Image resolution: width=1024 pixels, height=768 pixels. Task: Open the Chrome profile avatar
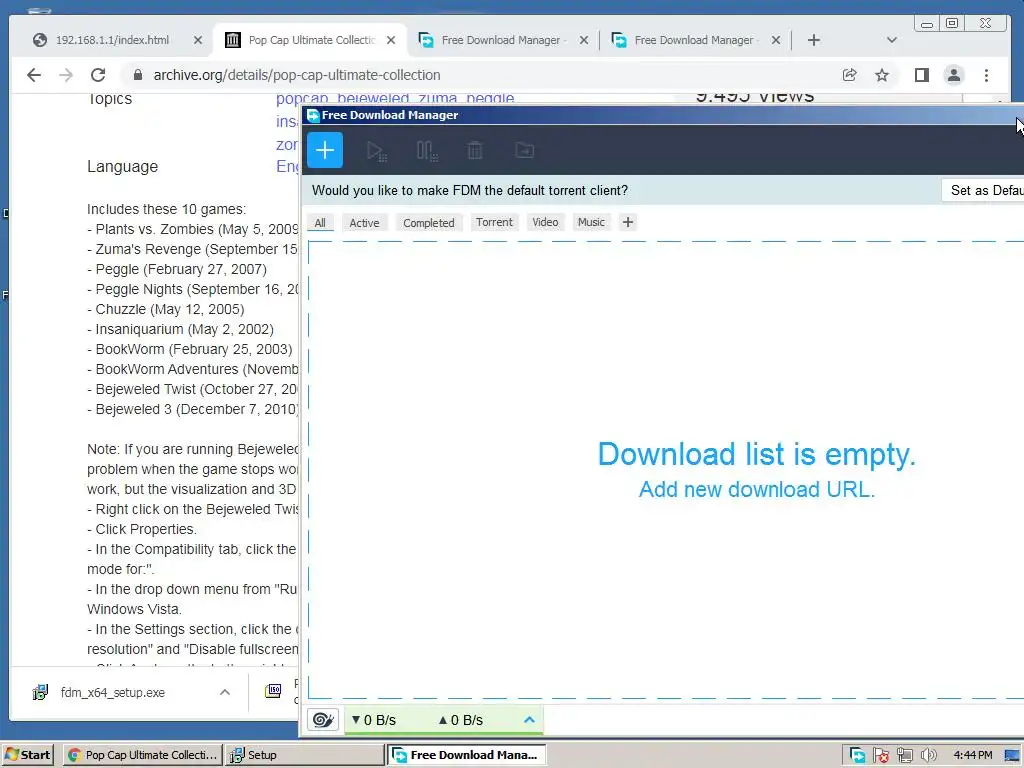[954, 75]
